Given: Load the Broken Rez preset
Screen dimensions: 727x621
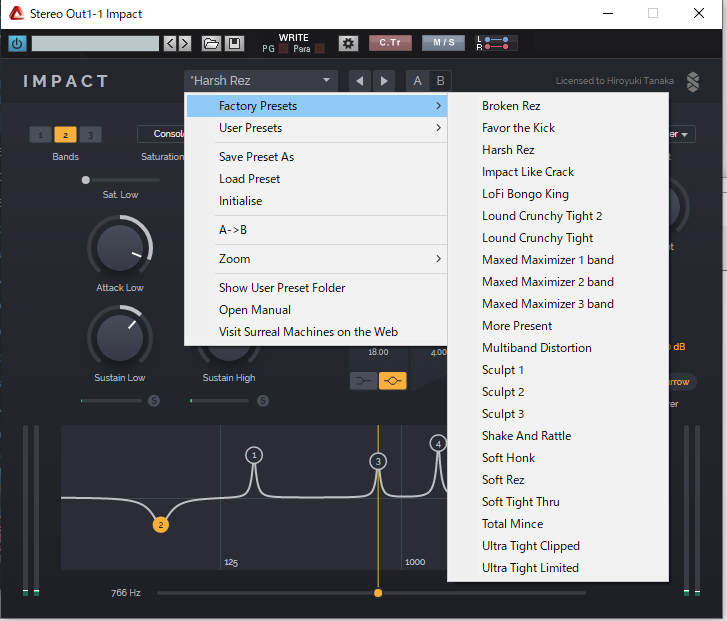Looking at the screenshot, I should [558, 106].
